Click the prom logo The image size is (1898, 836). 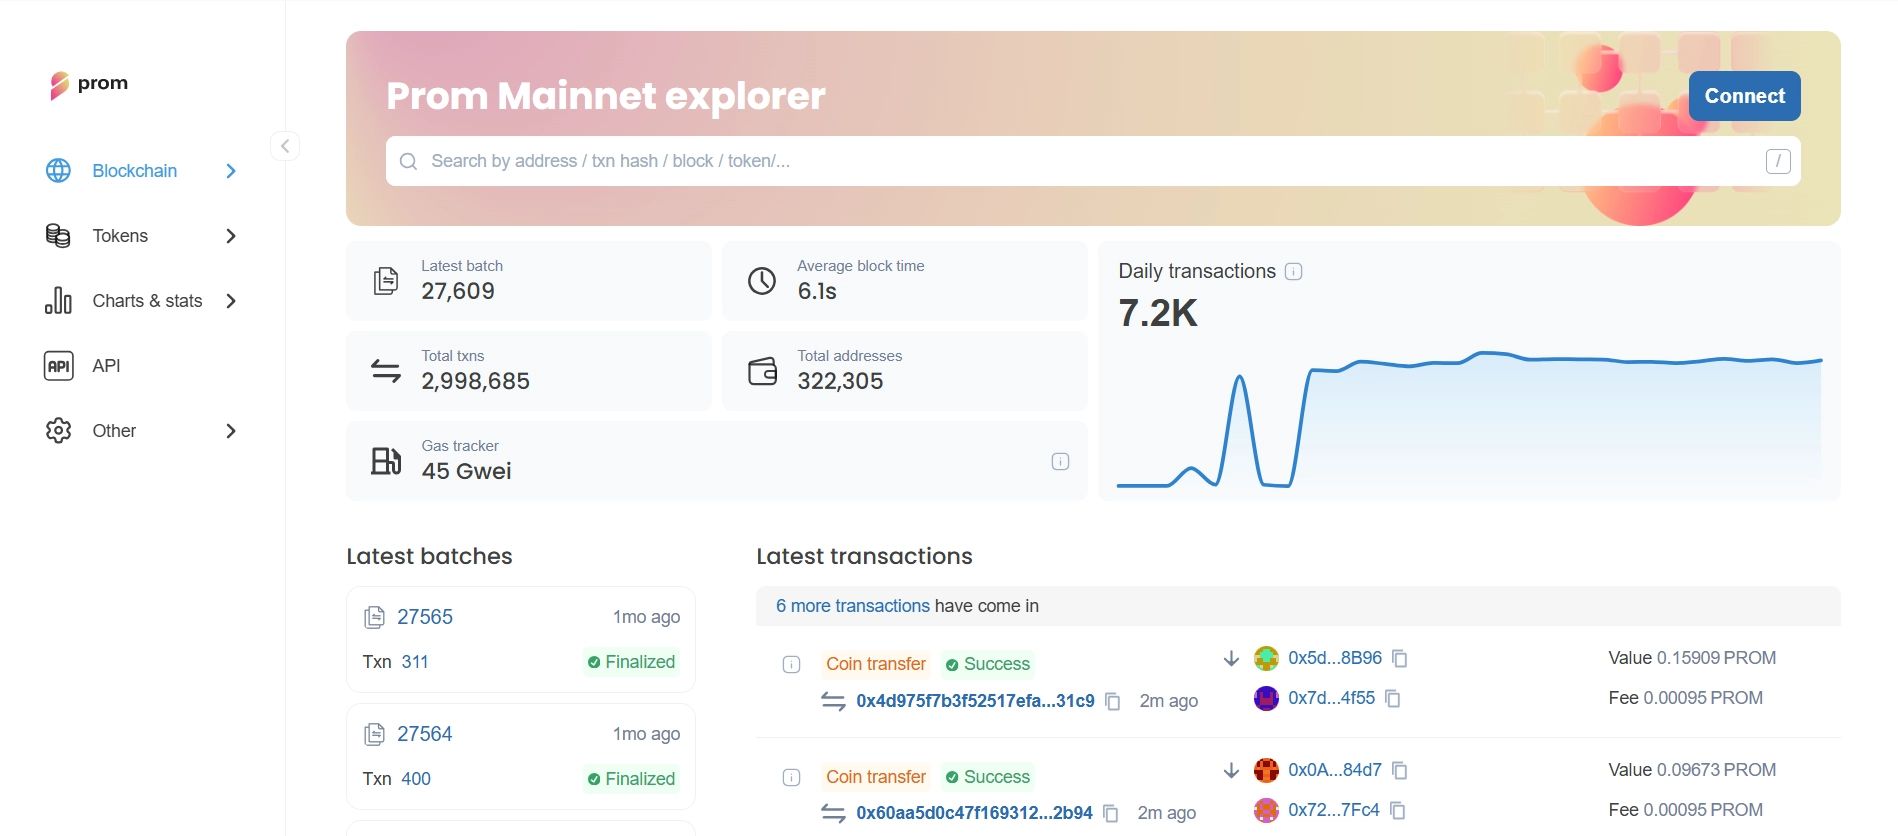click(x=89, y=84)
